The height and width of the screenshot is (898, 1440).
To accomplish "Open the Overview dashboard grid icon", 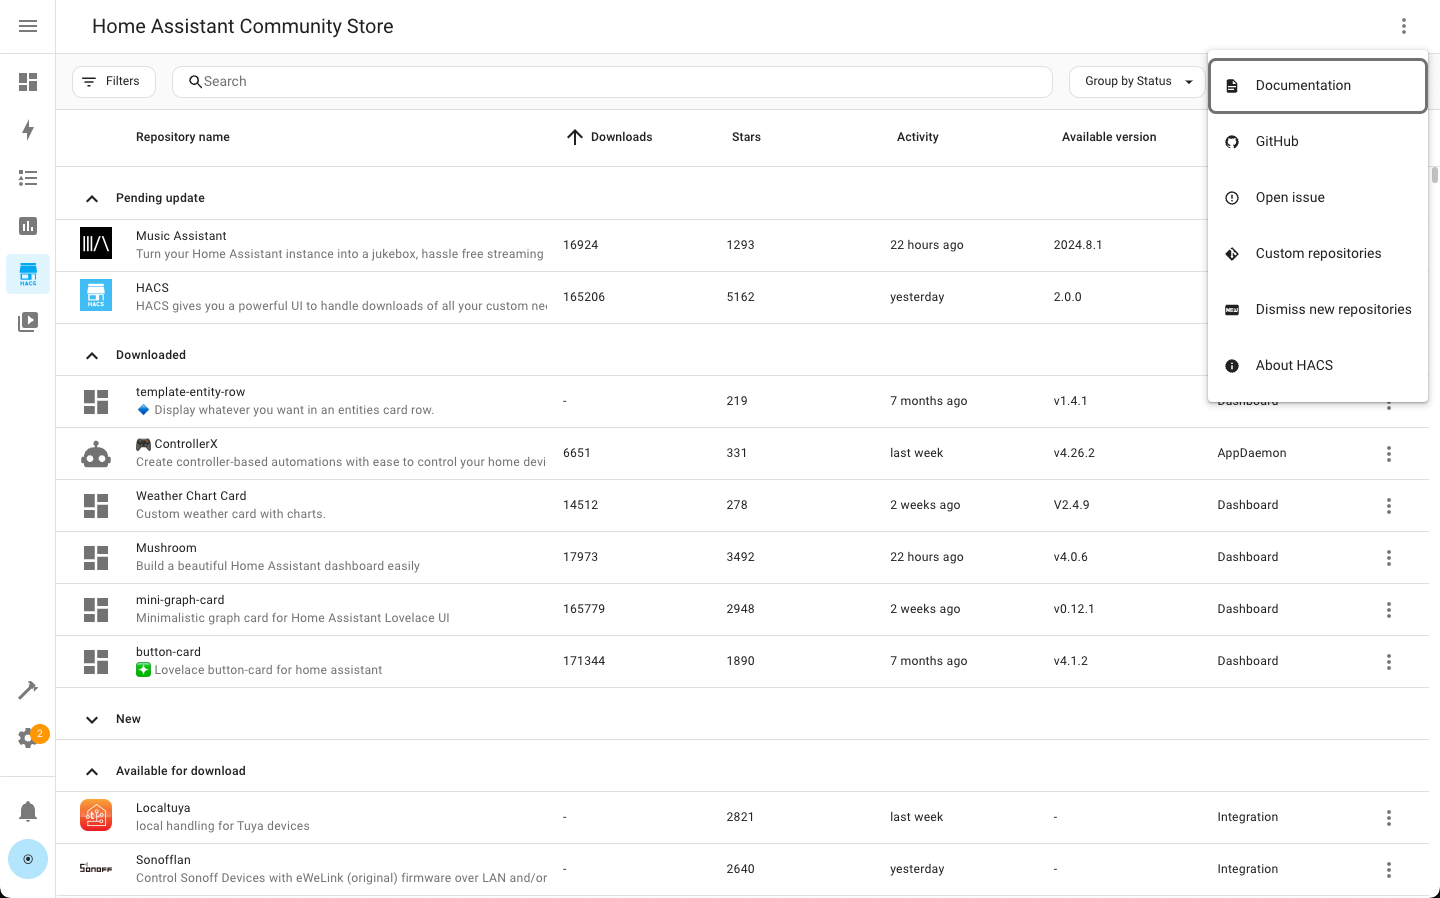I will pos(28,82).
